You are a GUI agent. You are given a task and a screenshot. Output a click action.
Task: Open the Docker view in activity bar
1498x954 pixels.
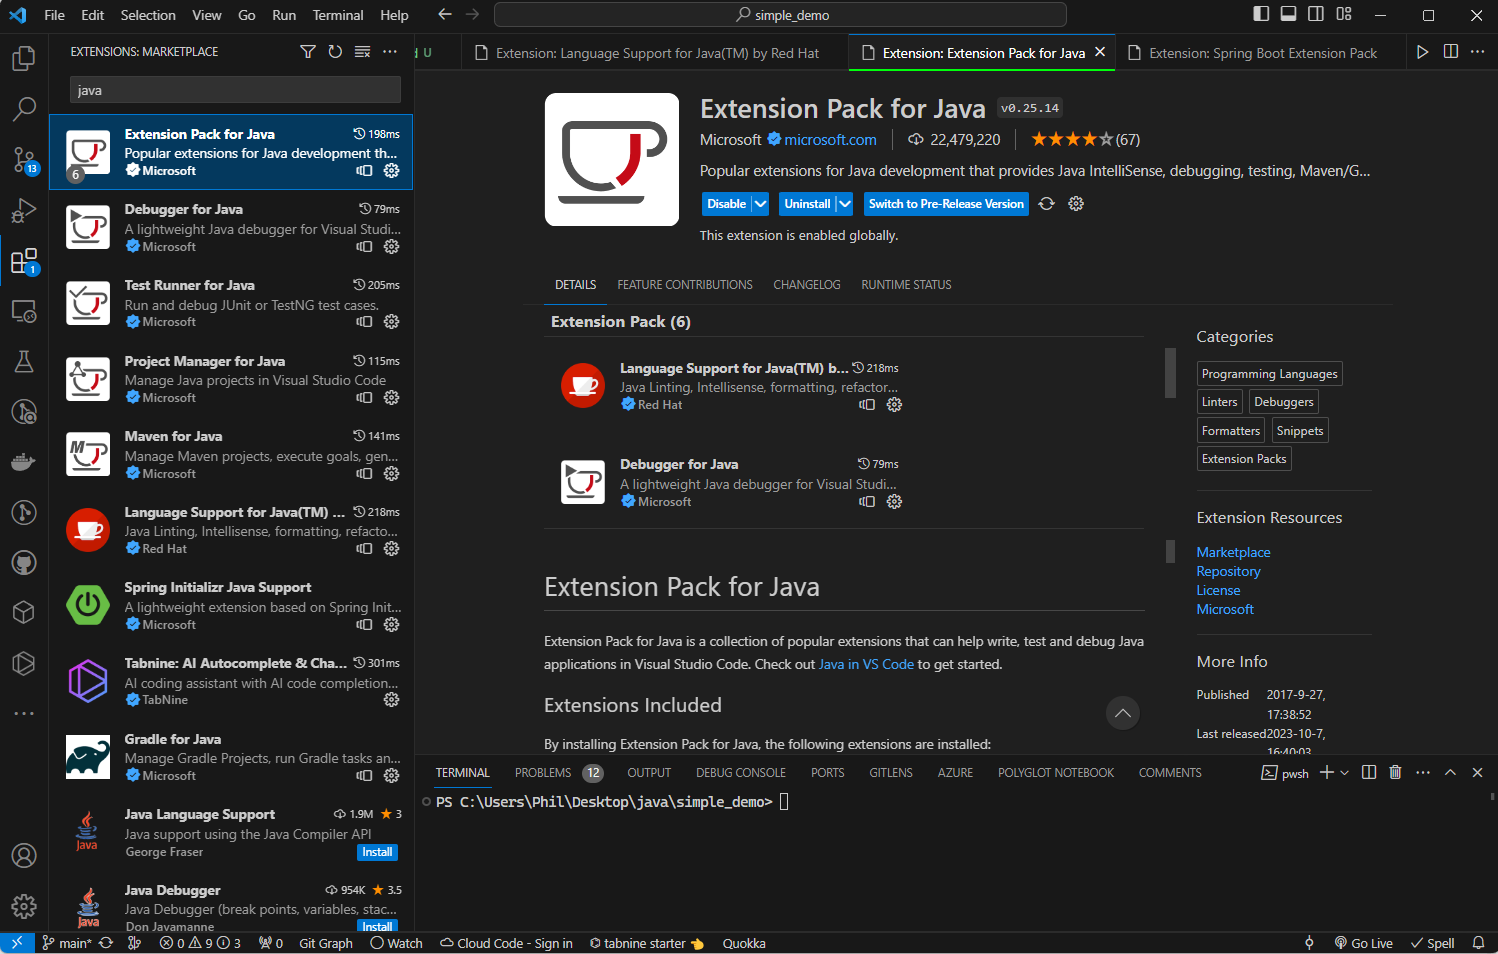[x=24, y=462]
